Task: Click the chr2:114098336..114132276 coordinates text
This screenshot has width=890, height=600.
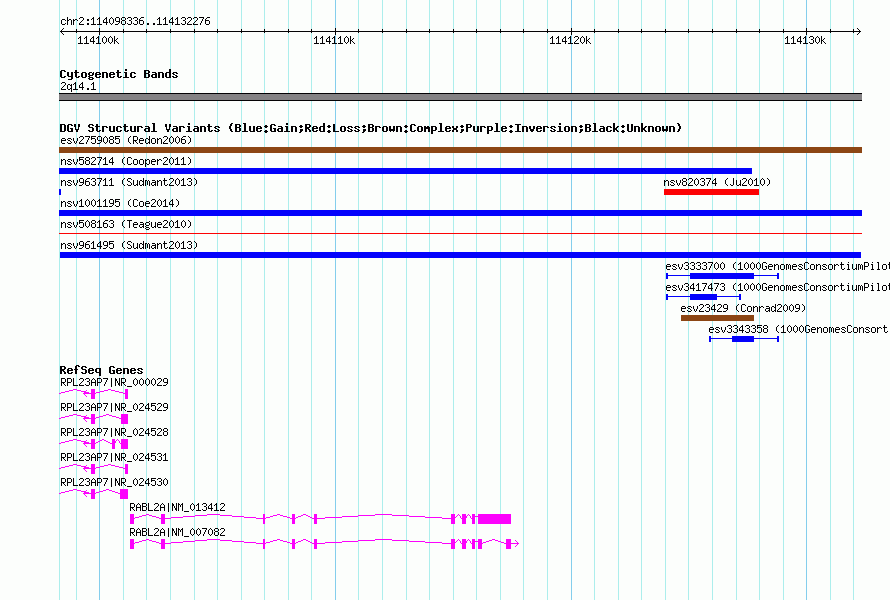Action: point(135,22)
